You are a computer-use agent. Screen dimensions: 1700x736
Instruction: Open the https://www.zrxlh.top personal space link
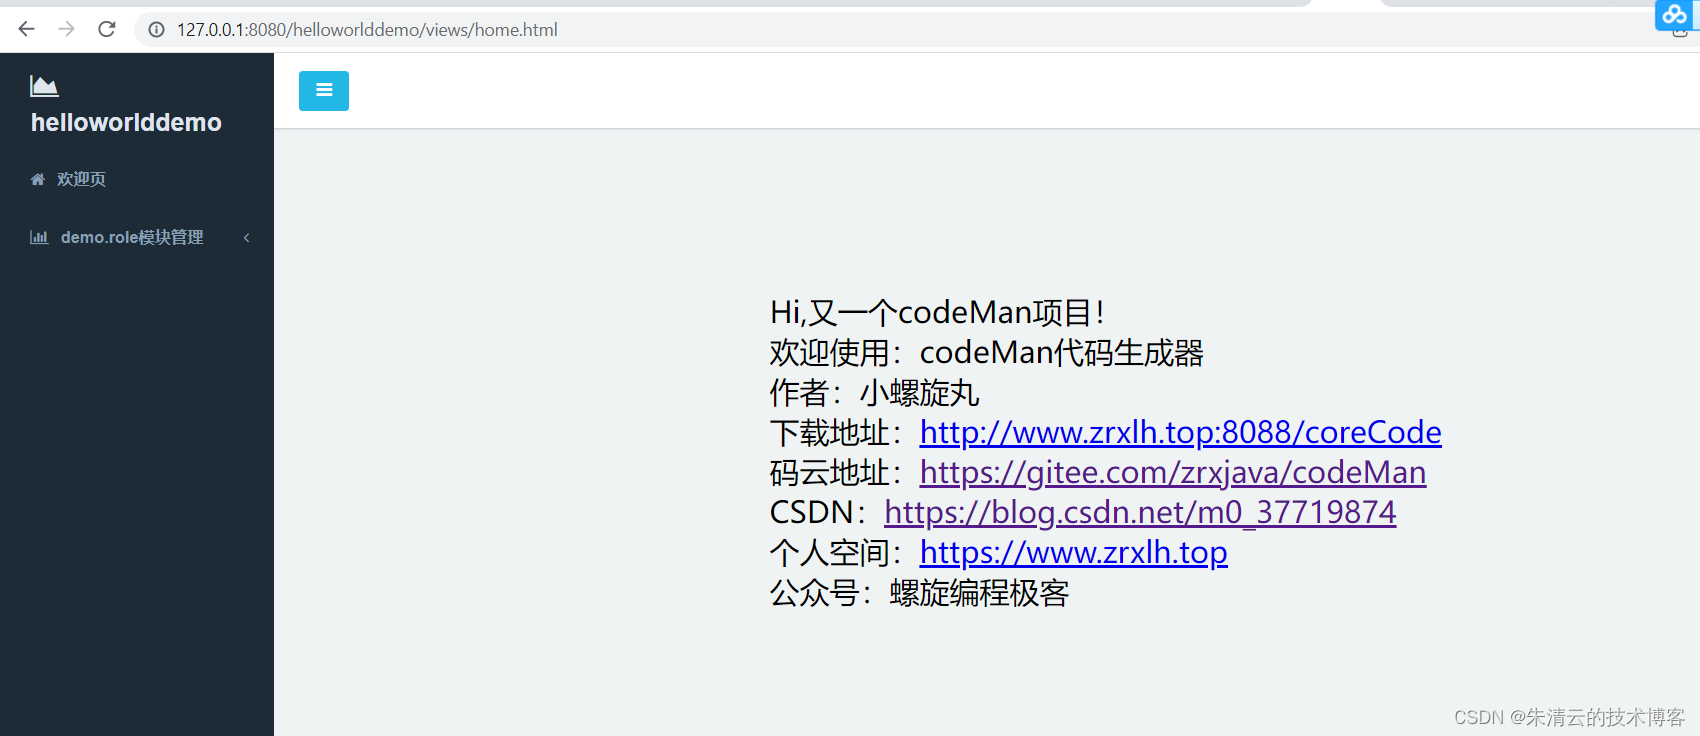(x=1073, y=552)
